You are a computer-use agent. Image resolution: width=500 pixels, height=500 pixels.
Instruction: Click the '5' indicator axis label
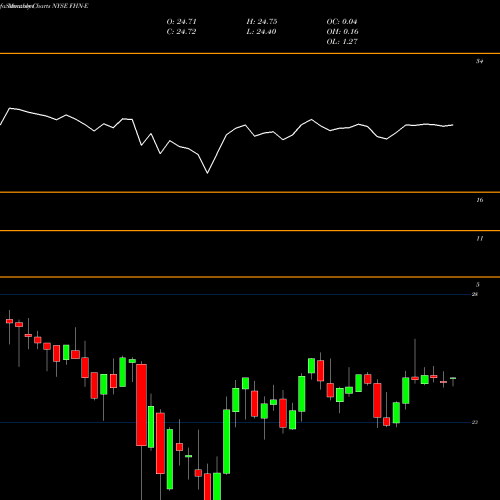click(478, 285)
